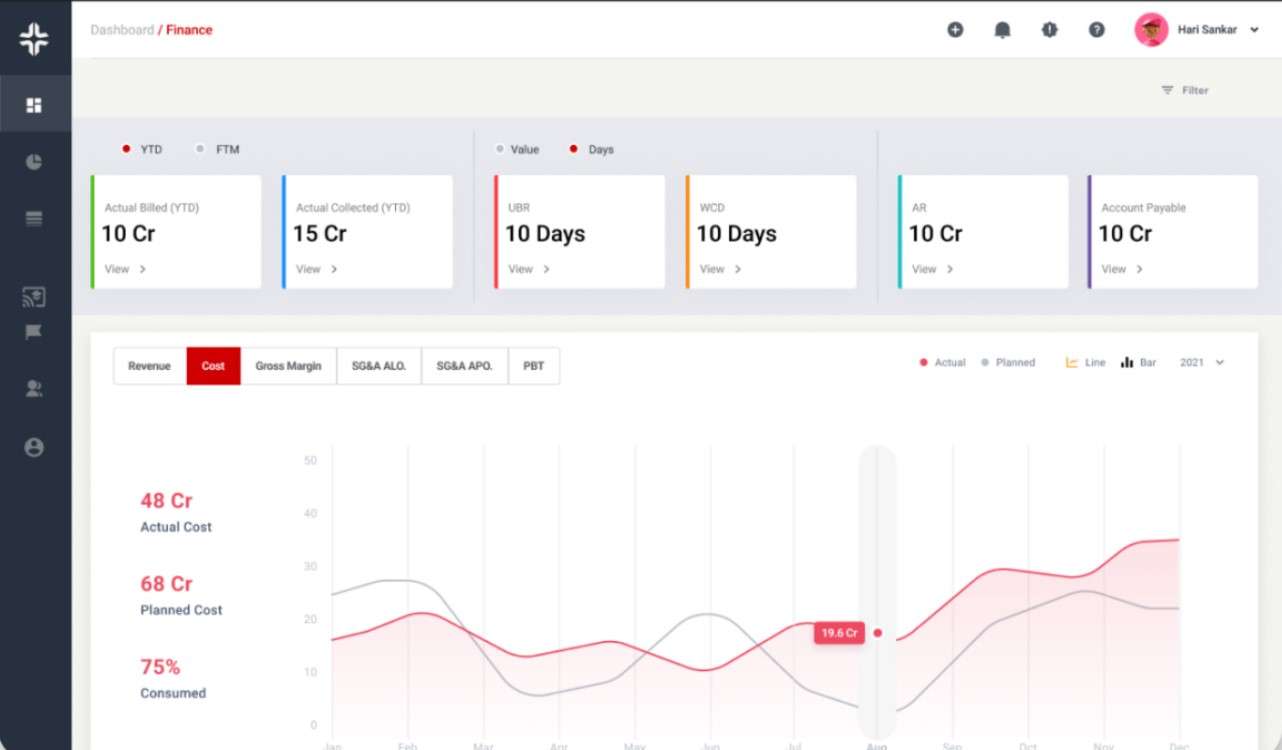
Task: Click the Dashboard breadcrumb link
Action: coord(122,30)
